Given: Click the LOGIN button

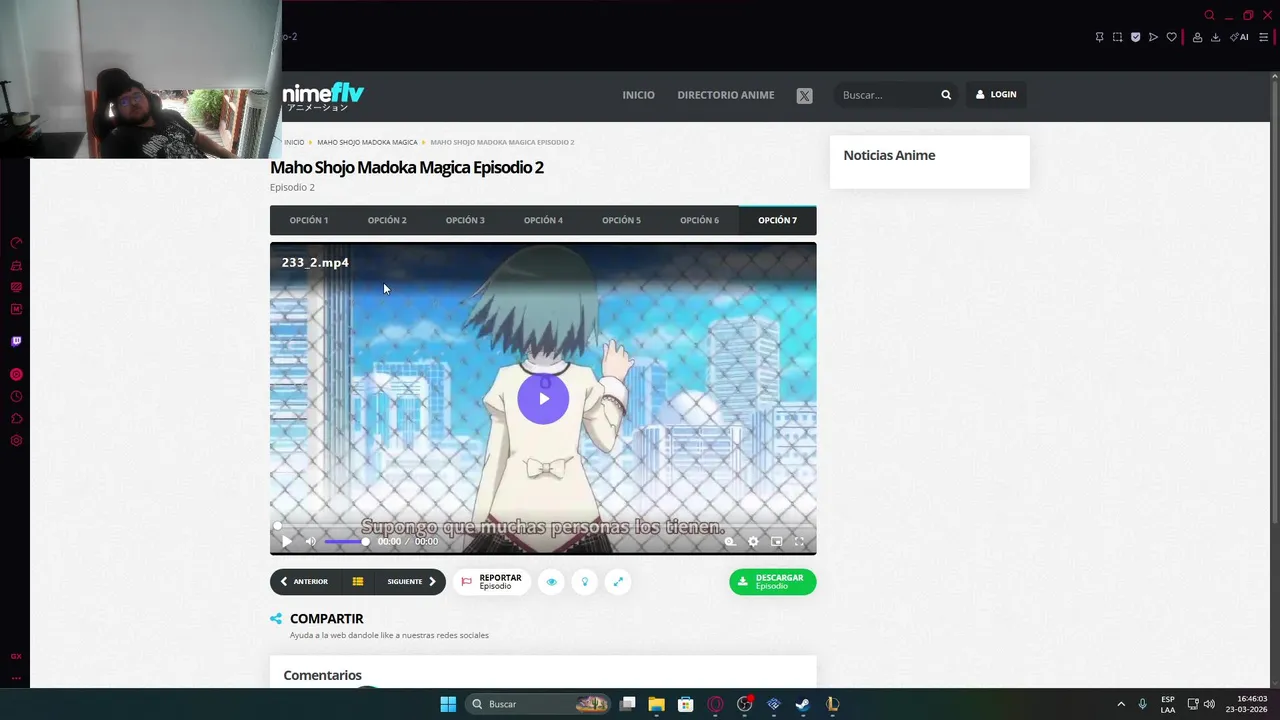Looking at the screenshot, I should click(x=996, y=95).
